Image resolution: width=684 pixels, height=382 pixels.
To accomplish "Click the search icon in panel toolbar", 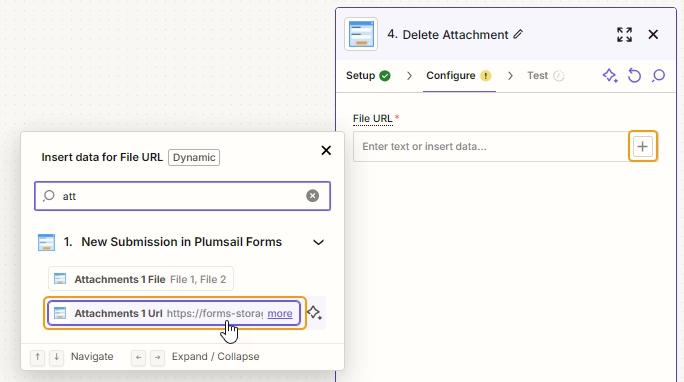I will click(x=658, y=75).
